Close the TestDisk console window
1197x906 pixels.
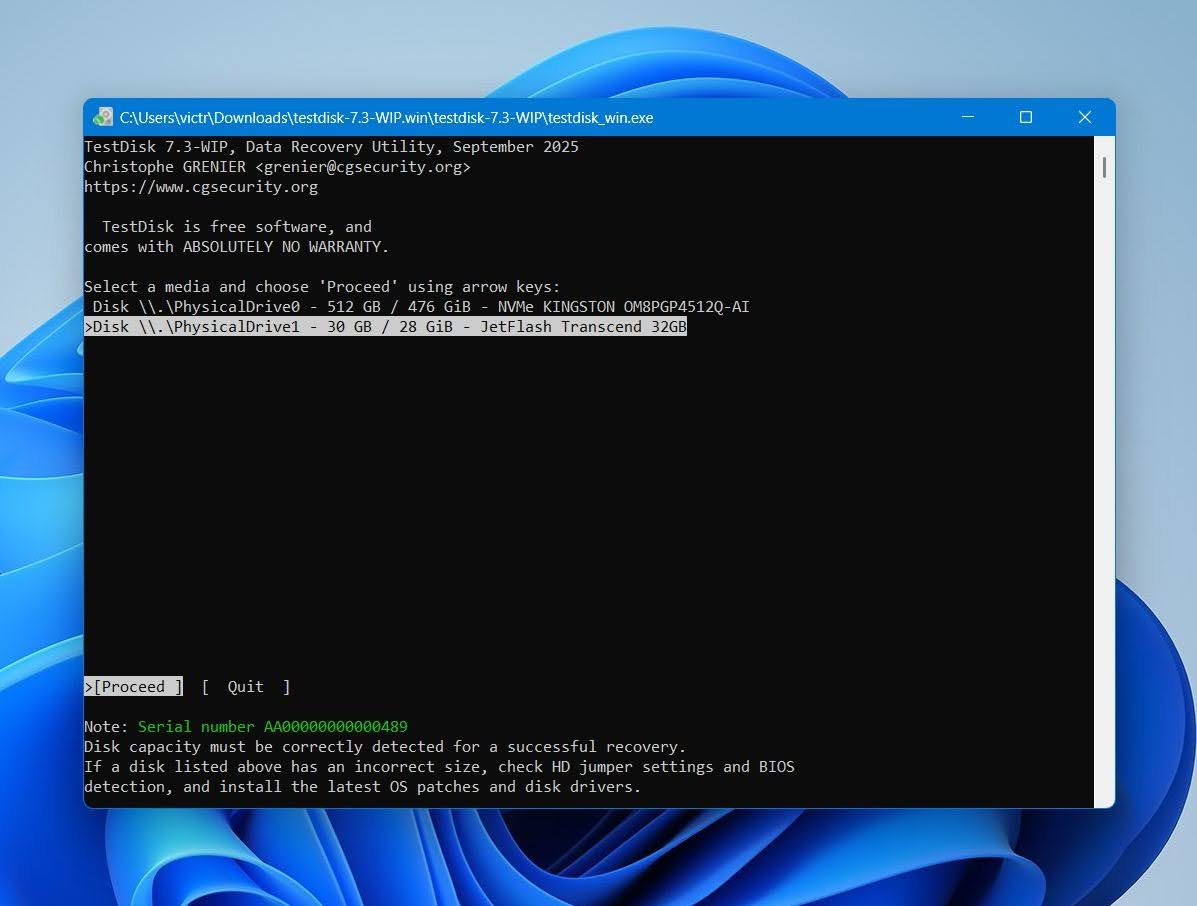click(x=1084, y=117)
